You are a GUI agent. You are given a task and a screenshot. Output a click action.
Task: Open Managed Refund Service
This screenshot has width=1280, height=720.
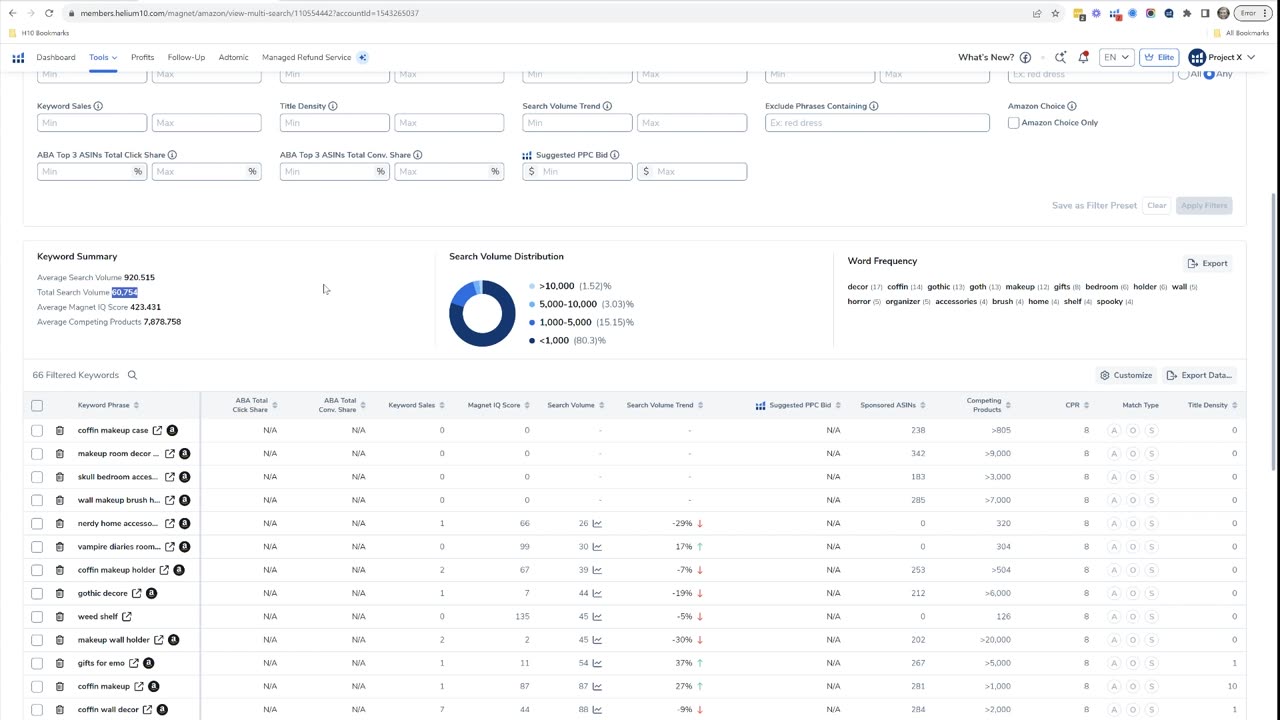(x=306, y=57)
